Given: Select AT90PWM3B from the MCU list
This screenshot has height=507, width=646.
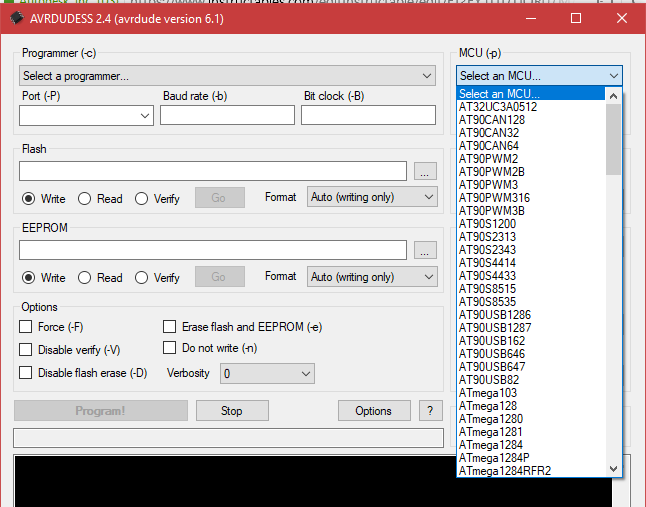Looking at the screenshot, I should point(531,211).
